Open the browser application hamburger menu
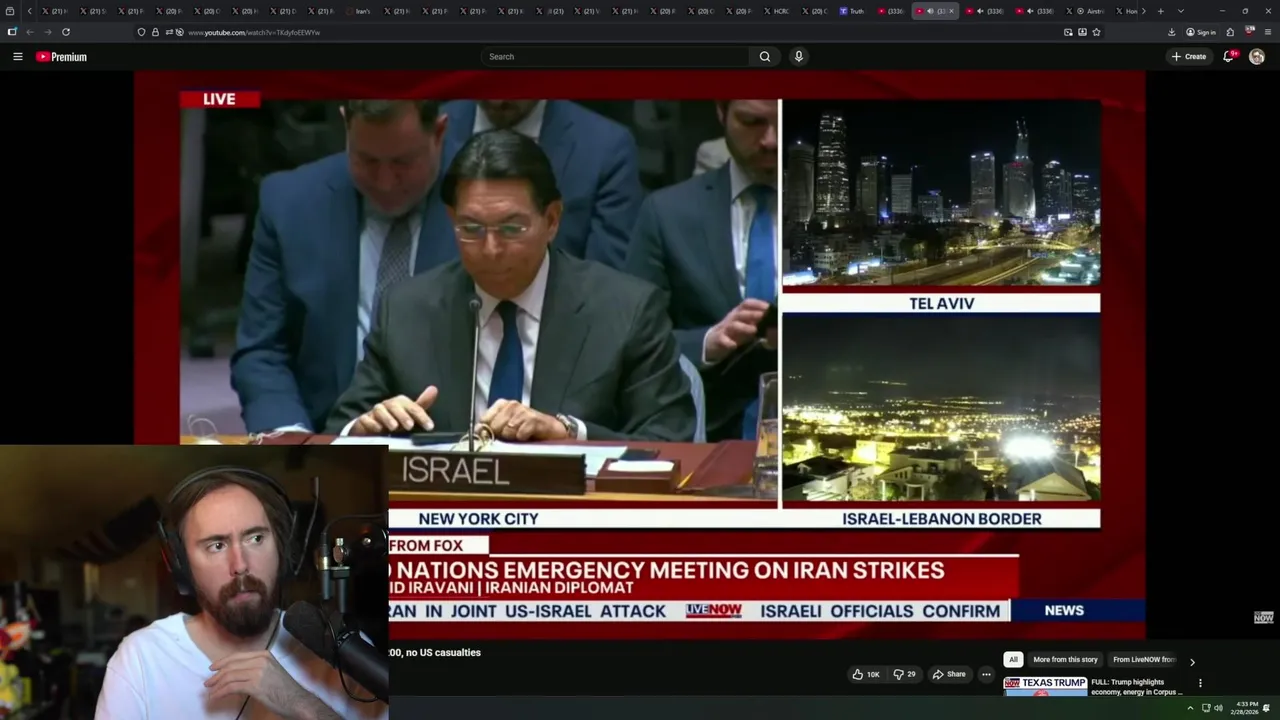The image size is (1280, 720). pyautogui.click(x=1268, y=32)
